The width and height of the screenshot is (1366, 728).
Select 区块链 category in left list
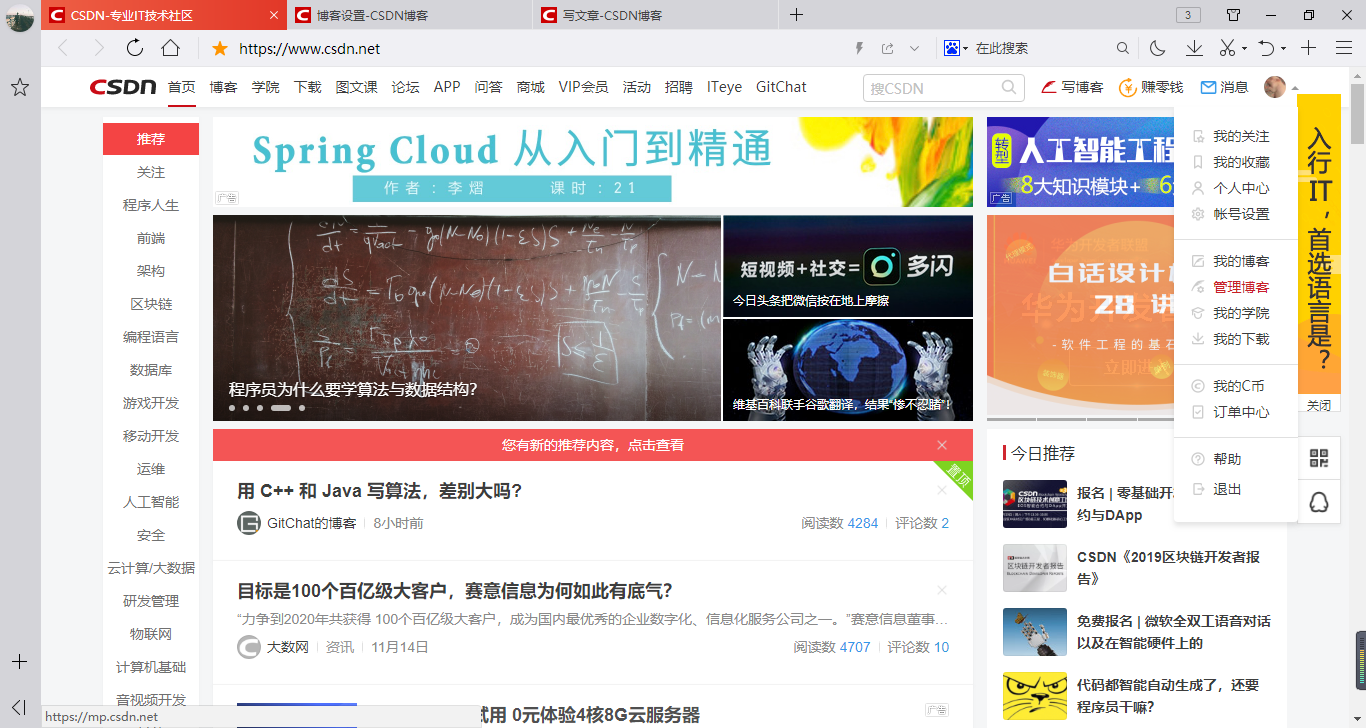pos(151,304)
